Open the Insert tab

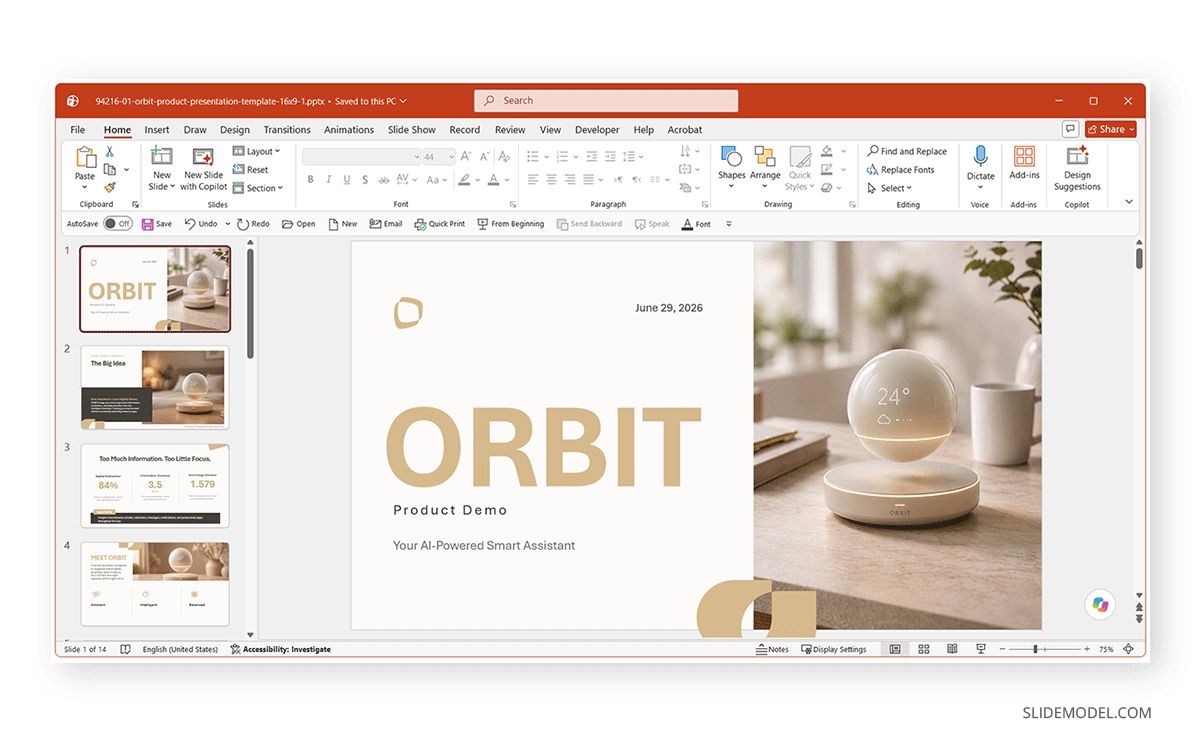[x=157, y=130]
